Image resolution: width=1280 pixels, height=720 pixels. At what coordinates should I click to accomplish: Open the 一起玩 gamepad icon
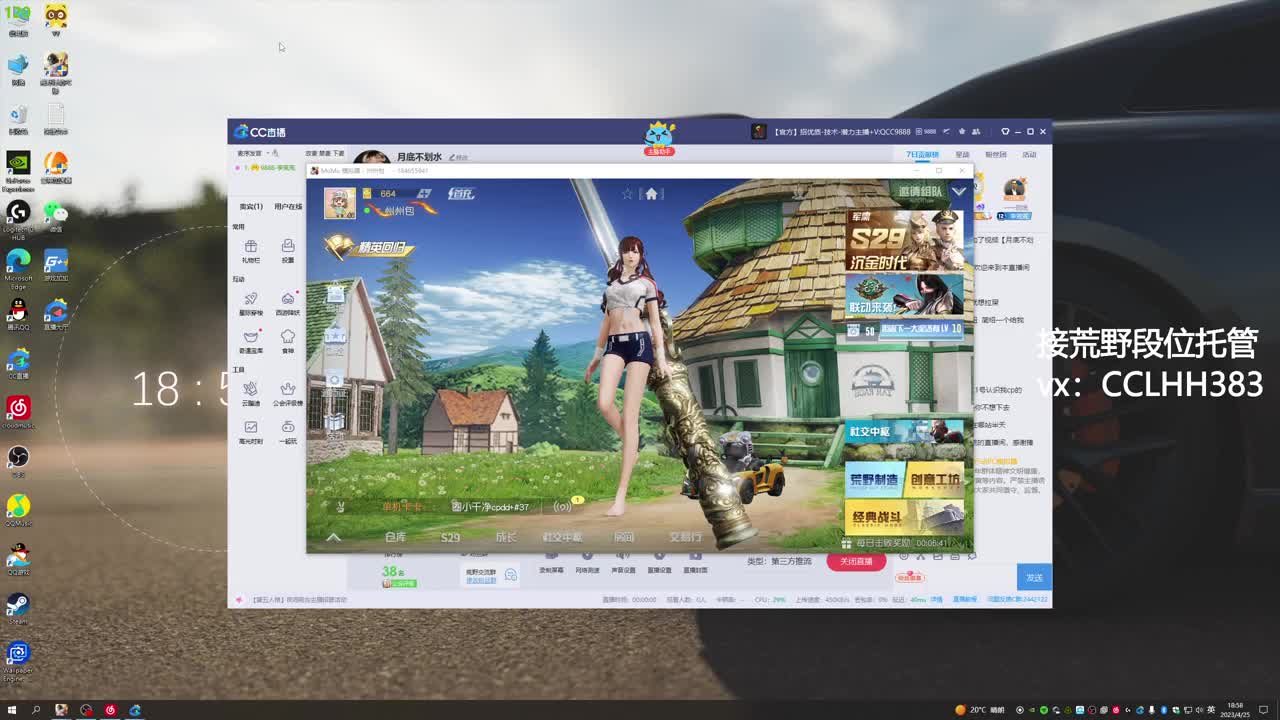tap(288, 427)
